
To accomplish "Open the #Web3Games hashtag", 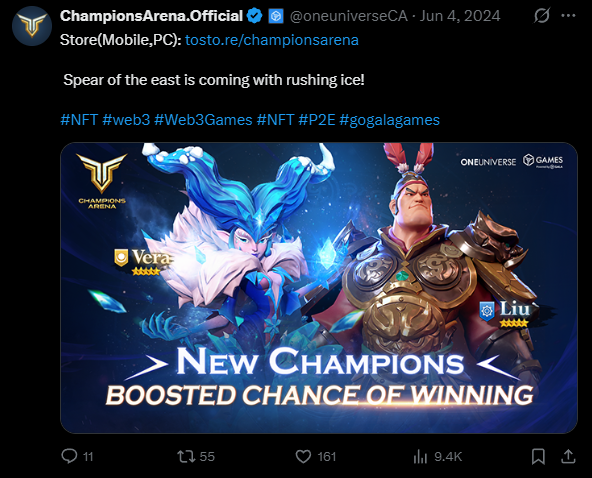I will (x=203, y=120).
